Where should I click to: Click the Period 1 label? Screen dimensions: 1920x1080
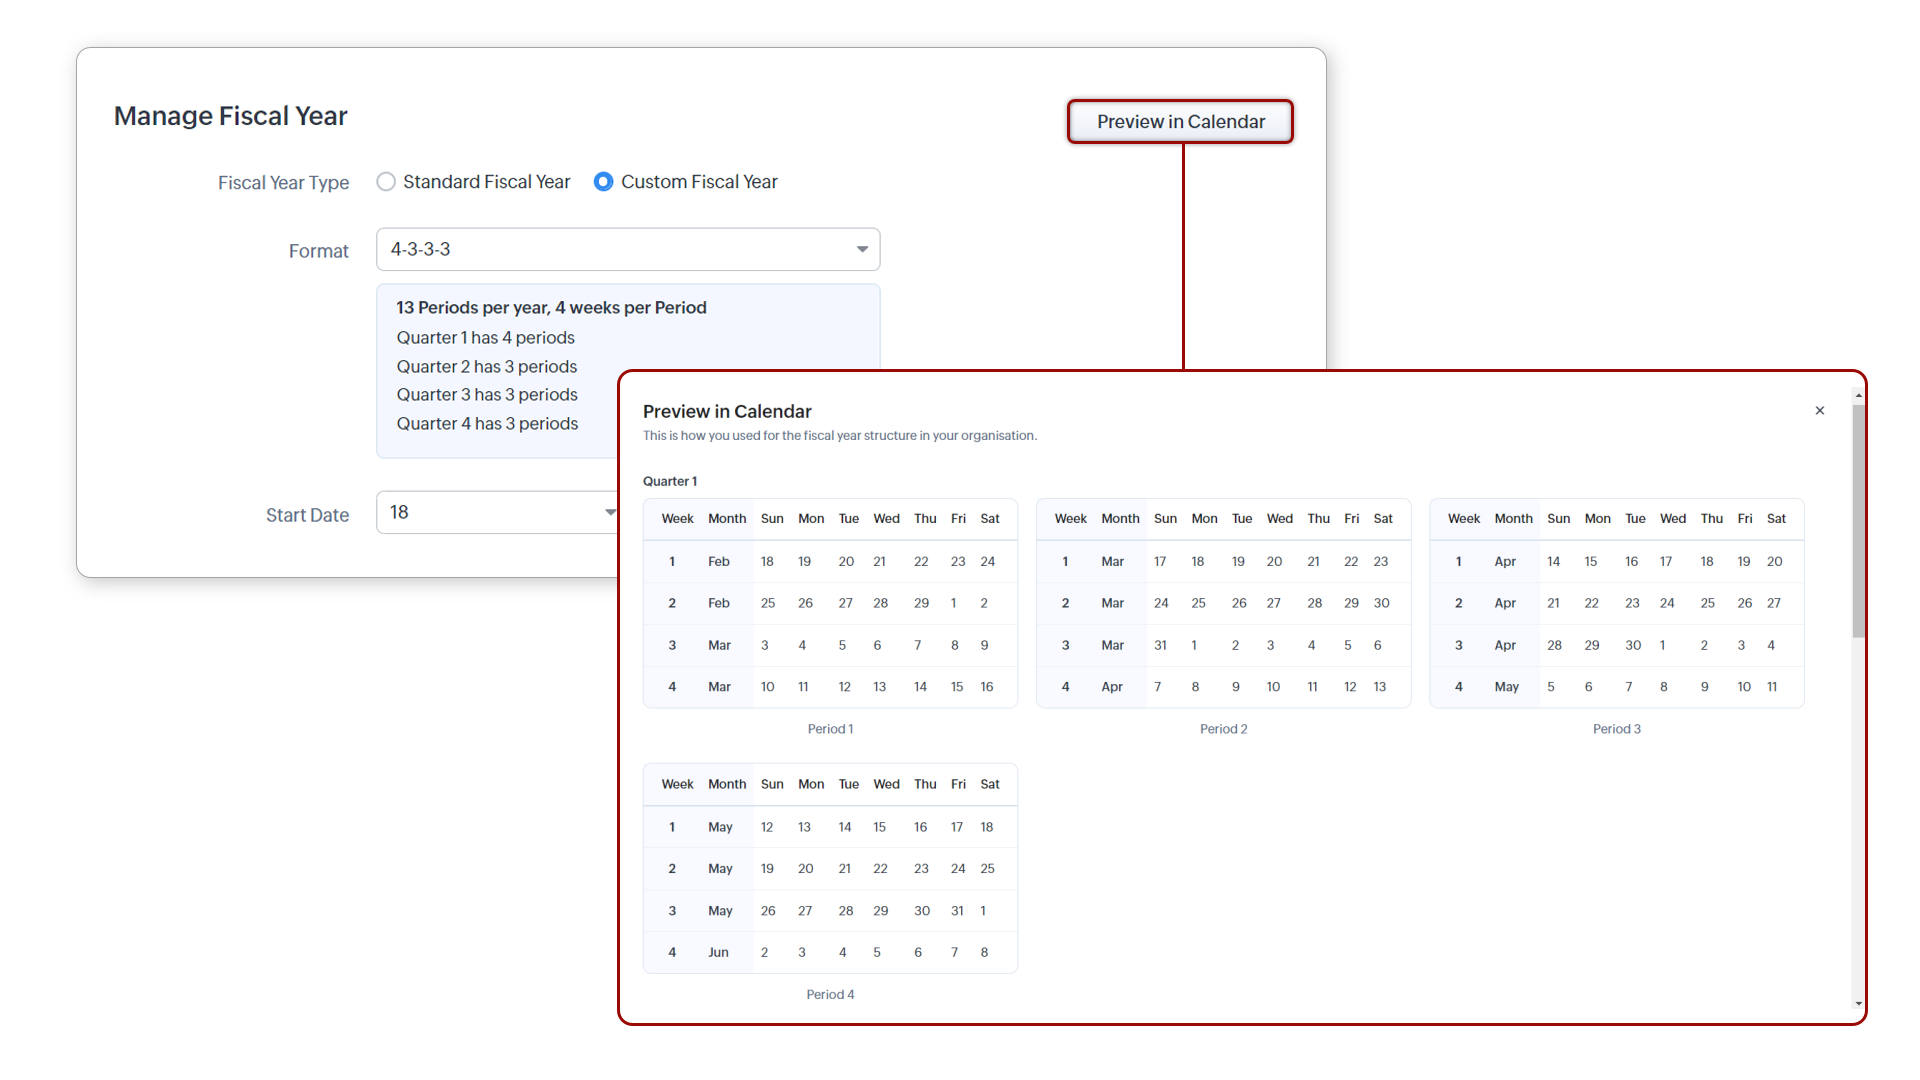[830, 729]
